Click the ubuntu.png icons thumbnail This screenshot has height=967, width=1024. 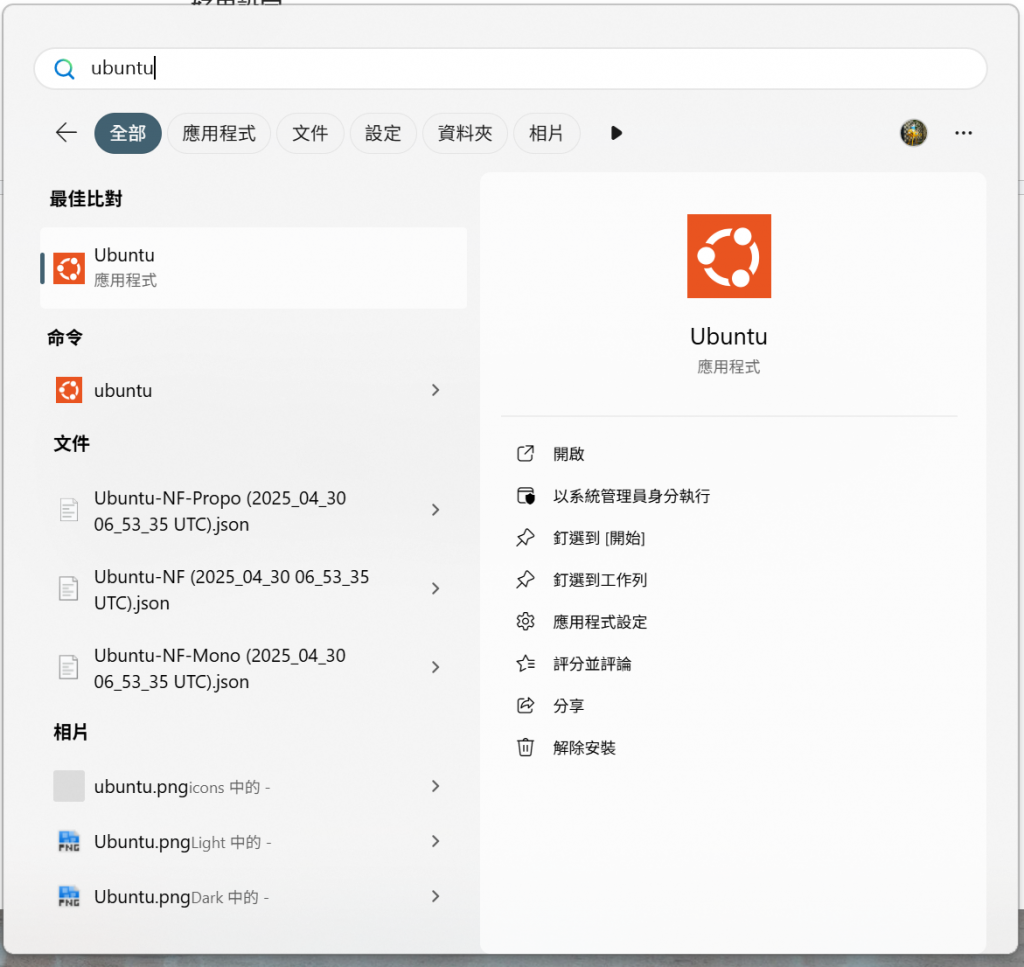tap(69, 786)
